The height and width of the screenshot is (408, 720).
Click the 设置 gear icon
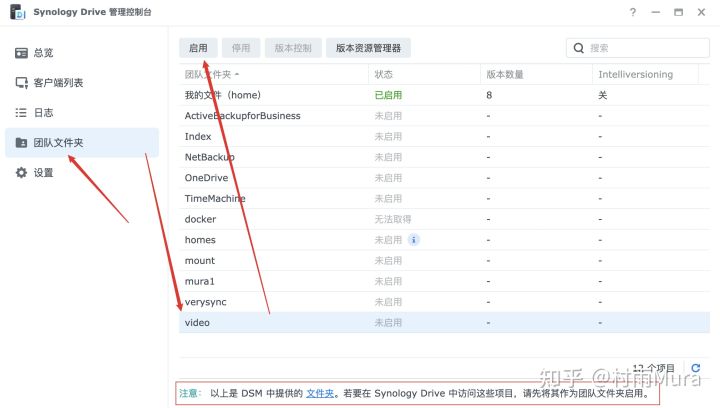point(21,173)
